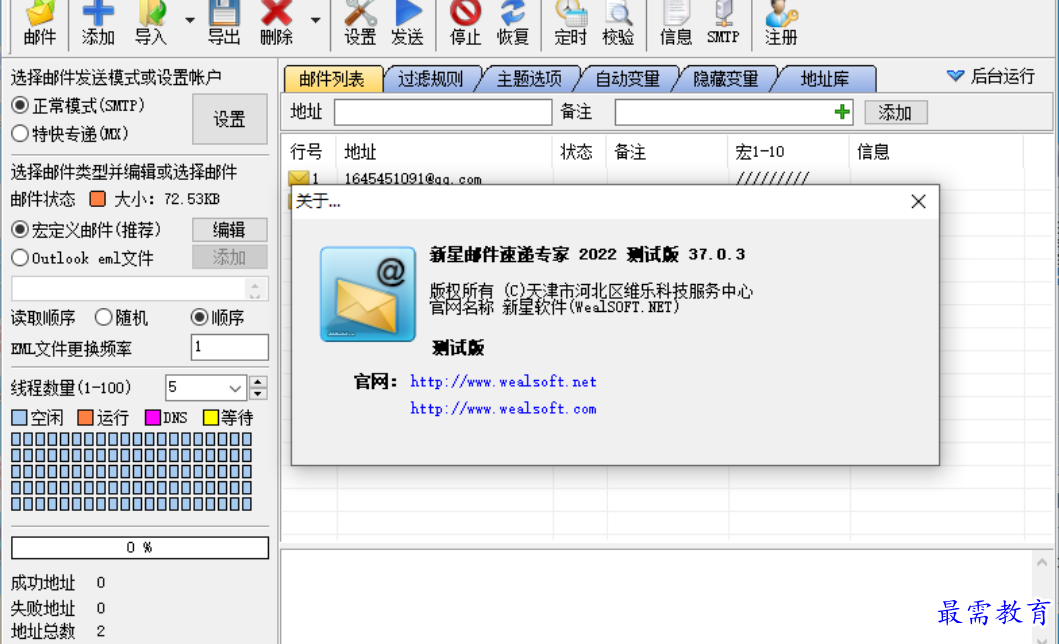The width and height of the screenshot is (1059, 644).
Task: Click the 停止 stop toolbar icon
Action: click(x=465, y=24)
